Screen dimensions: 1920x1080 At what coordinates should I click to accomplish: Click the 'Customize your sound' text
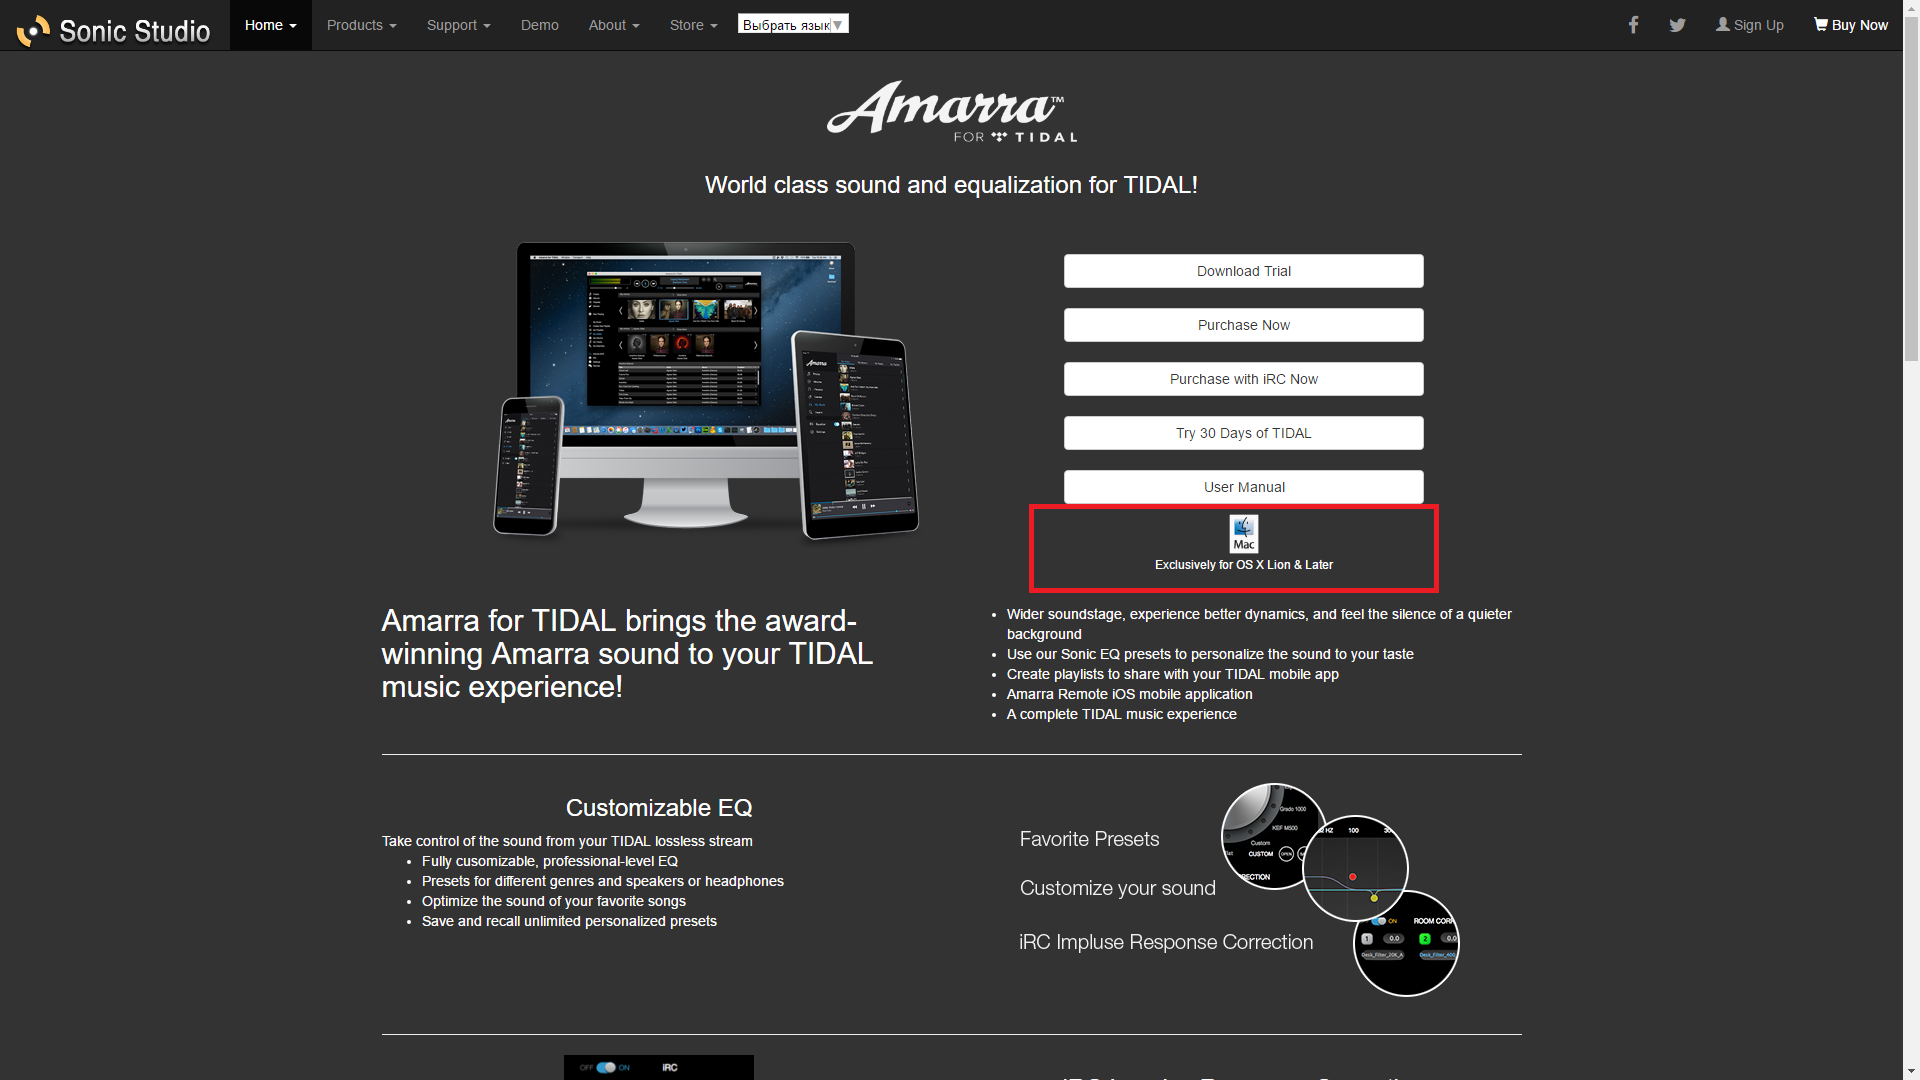1118,889
